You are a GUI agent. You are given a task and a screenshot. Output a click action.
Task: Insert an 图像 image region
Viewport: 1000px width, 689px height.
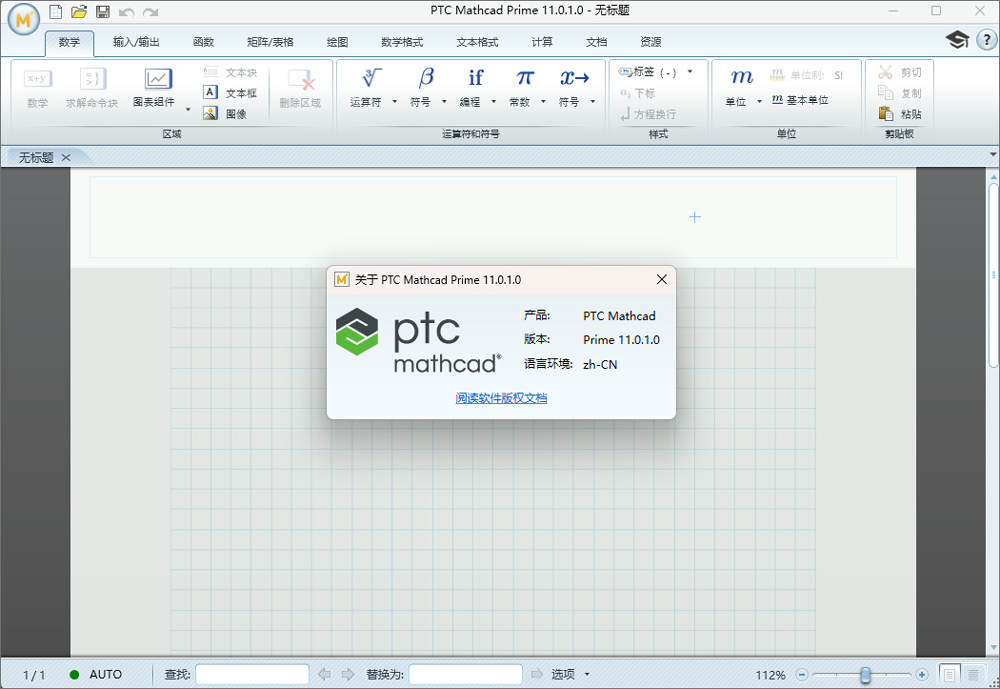[x=225, y=114]
